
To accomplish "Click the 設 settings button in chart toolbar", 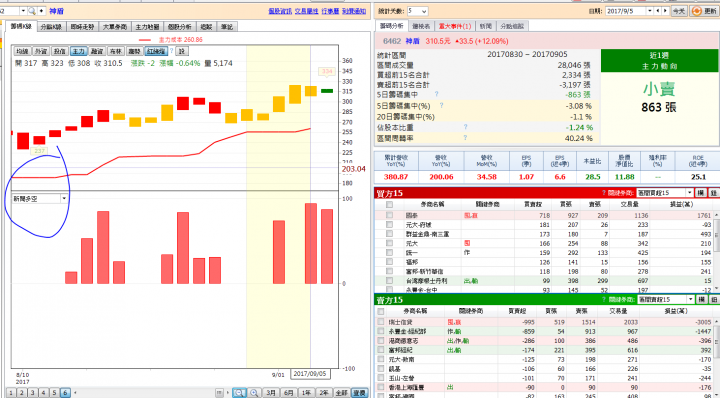I will (182, 51).
